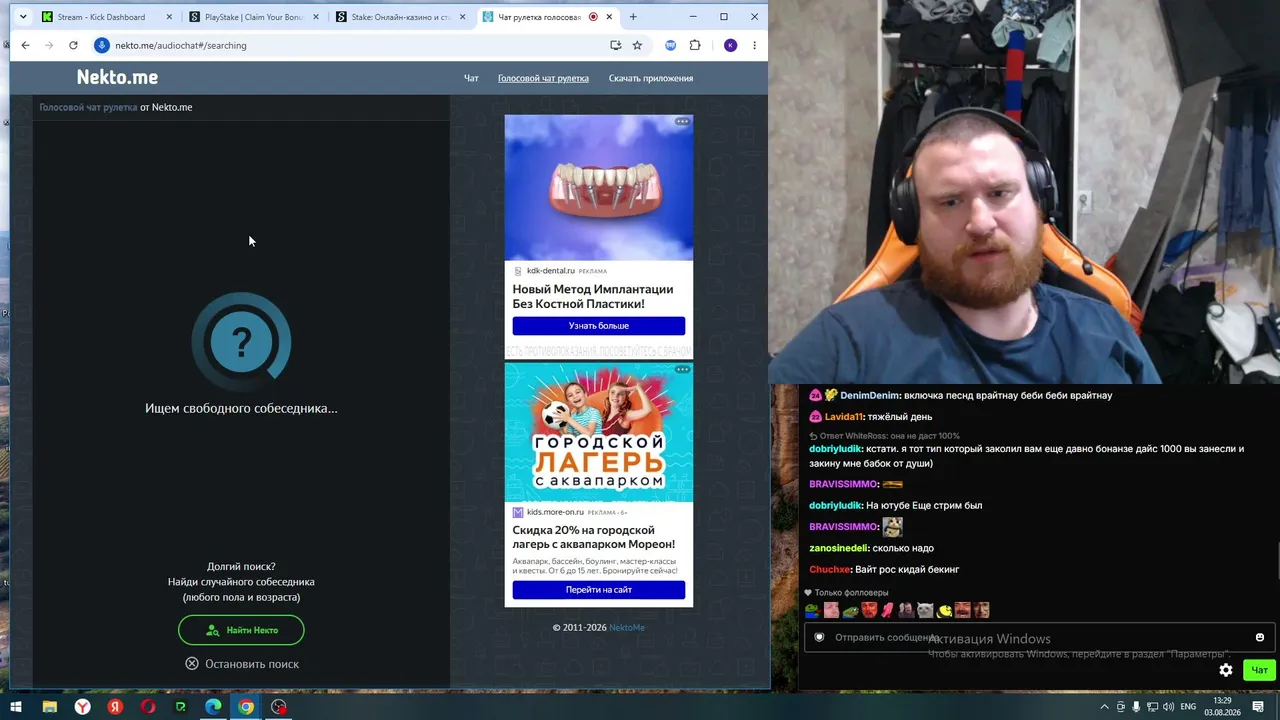
Task: Close the Чат рулетка голосовая tab
Action: click(x=609, y=17)
